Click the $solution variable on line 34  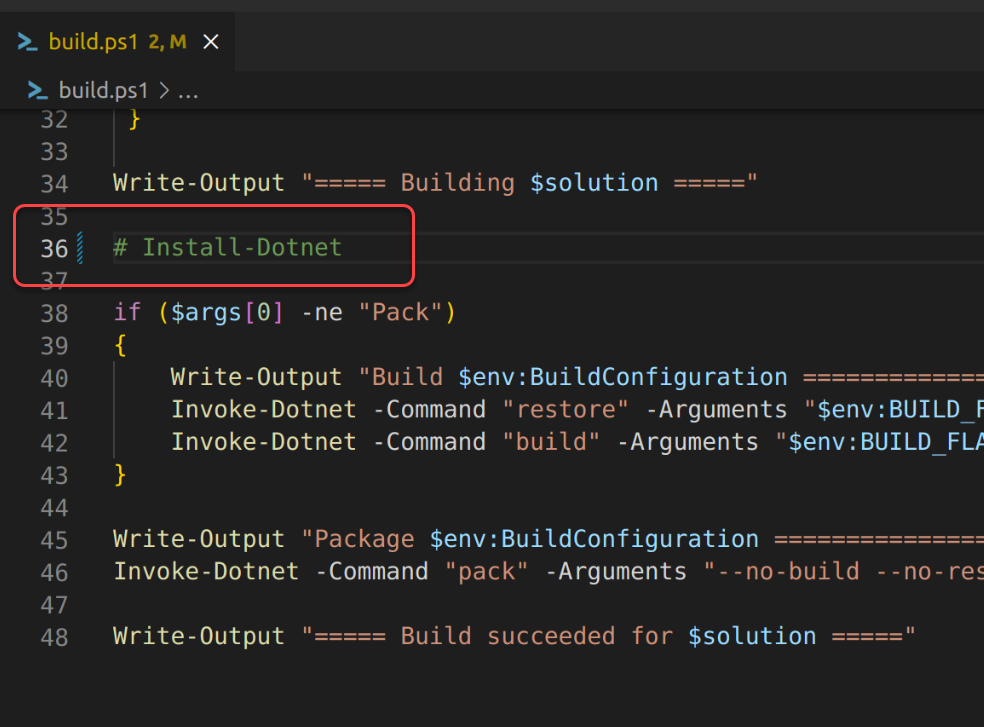pyautogui.click(x=594, y=183)
